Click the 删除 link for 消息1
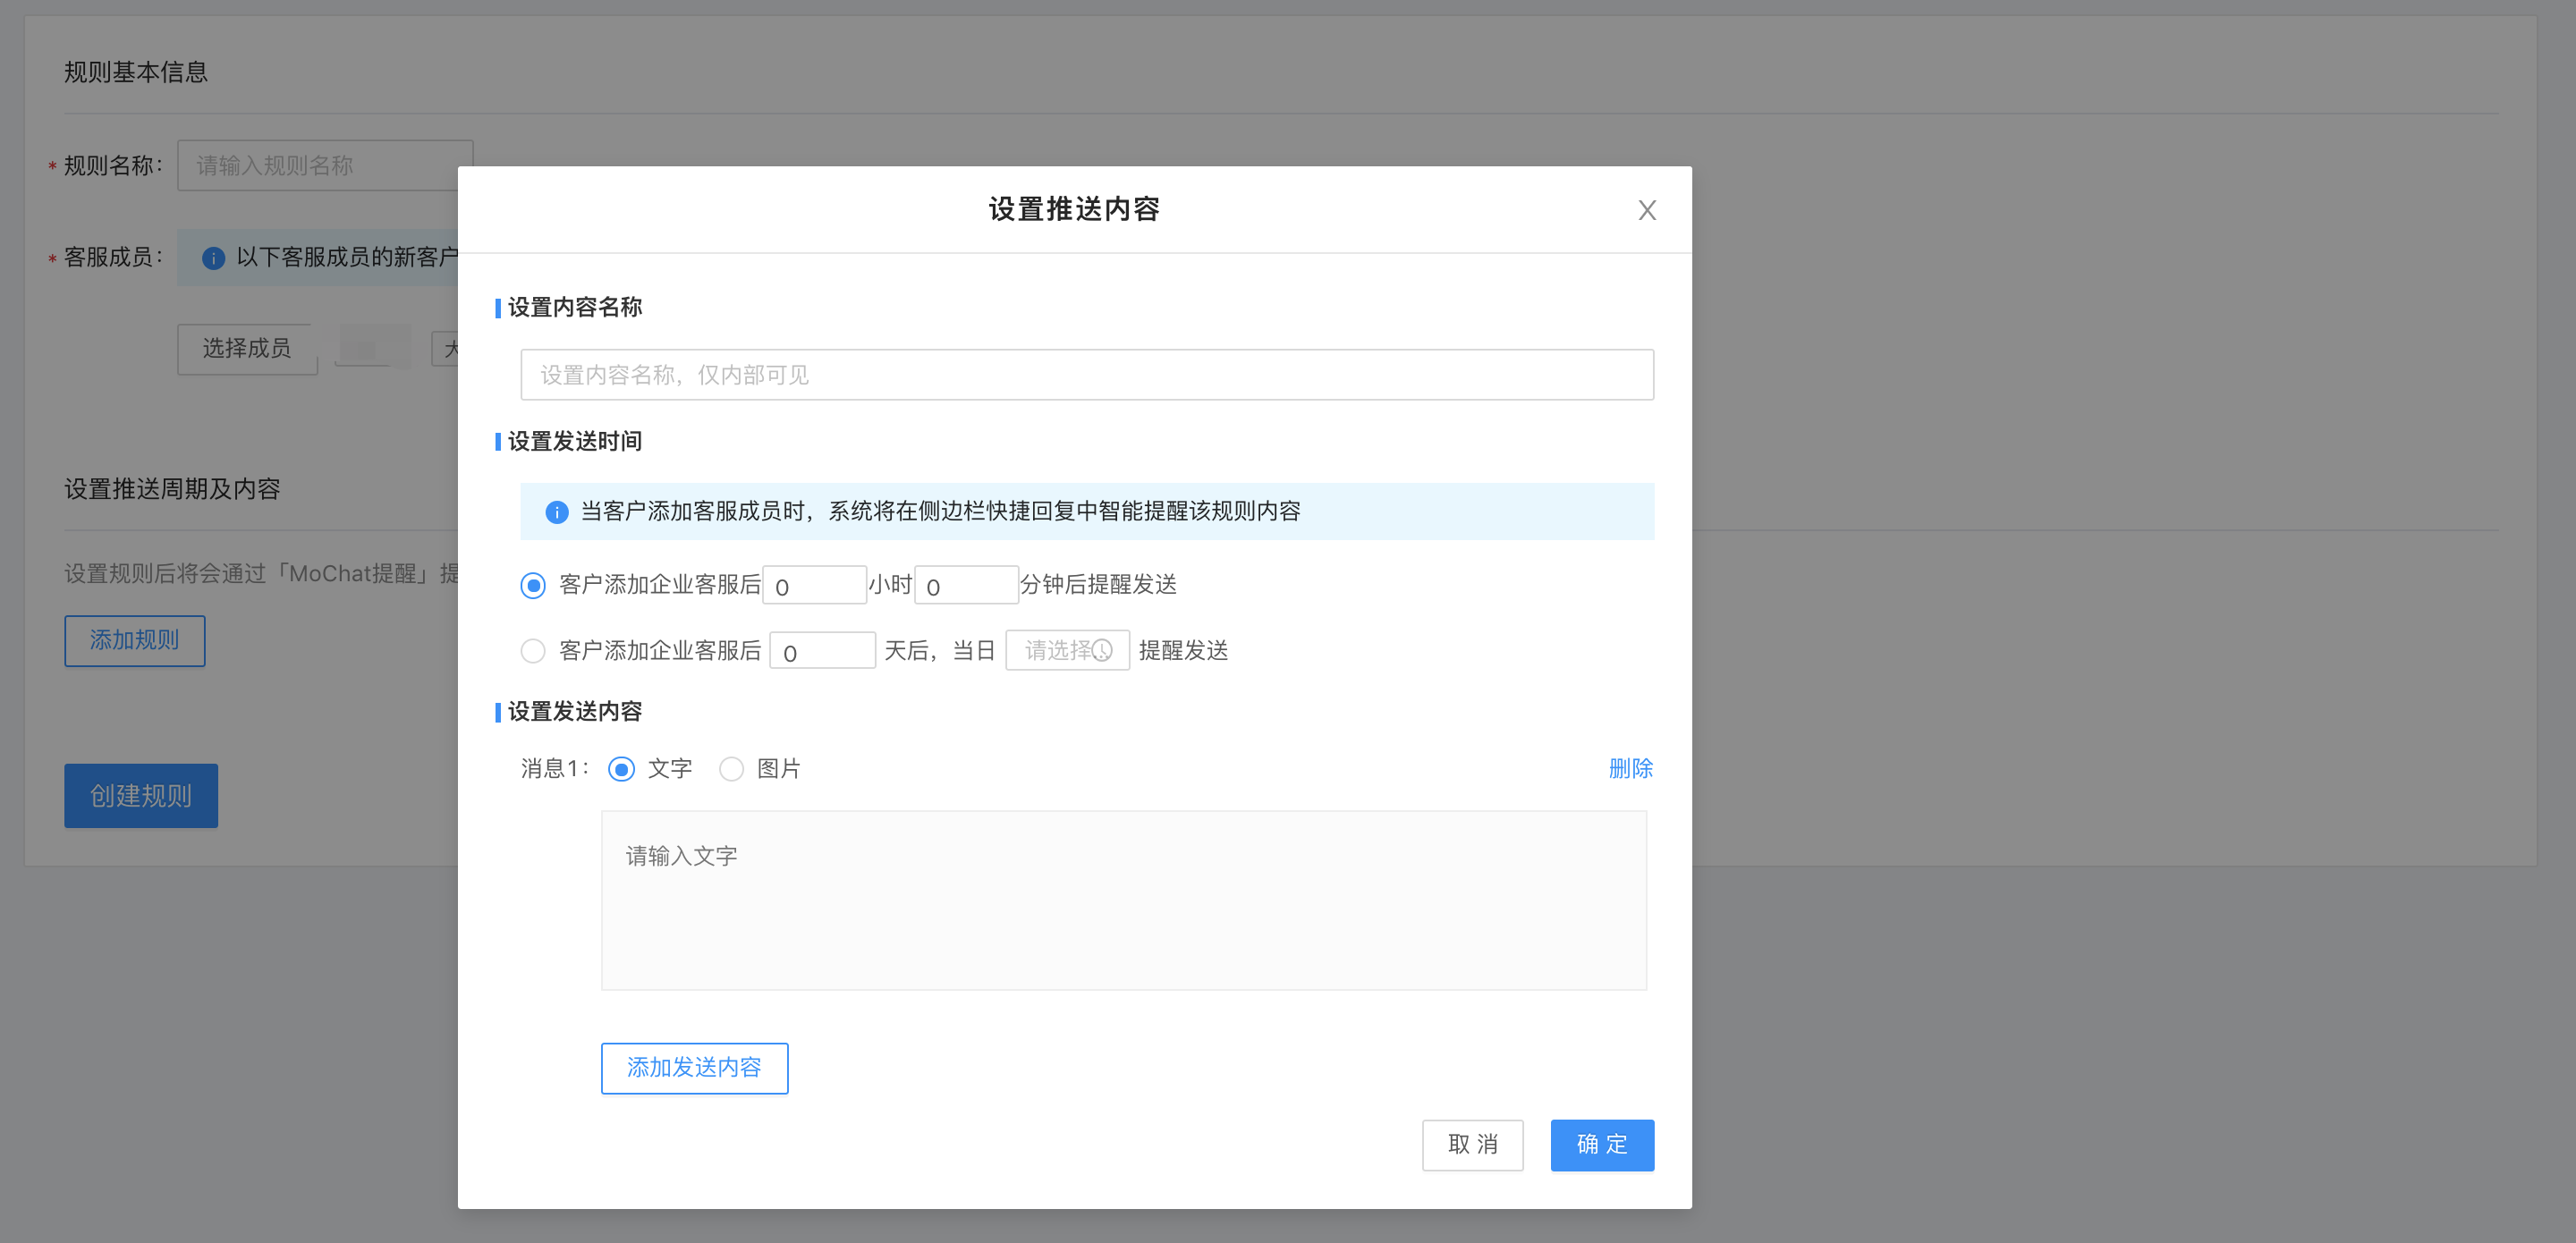This screenshot has height=1243, width=2576. (x=1630, y=768)
